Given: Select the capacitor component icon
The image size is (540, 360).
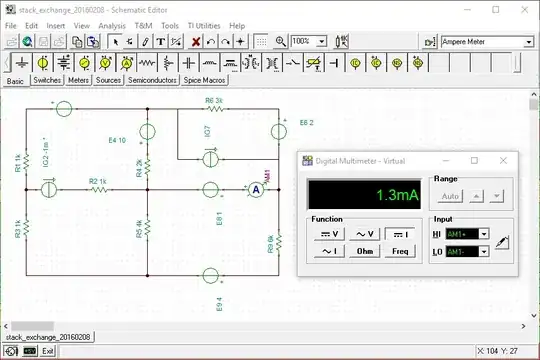Looking at the screenshot, I should (189, 63).
